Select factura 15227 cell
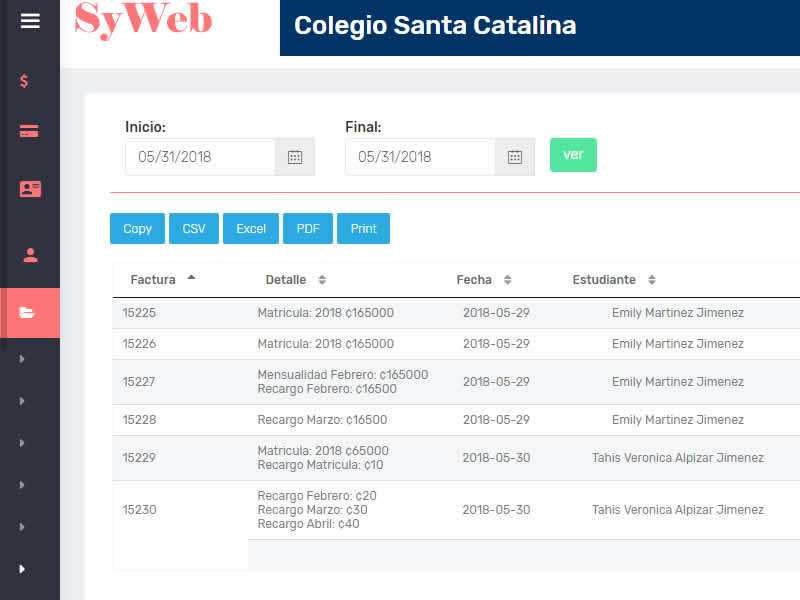The height and width of the screenshot is (600, 800). [x=139, y=382]
